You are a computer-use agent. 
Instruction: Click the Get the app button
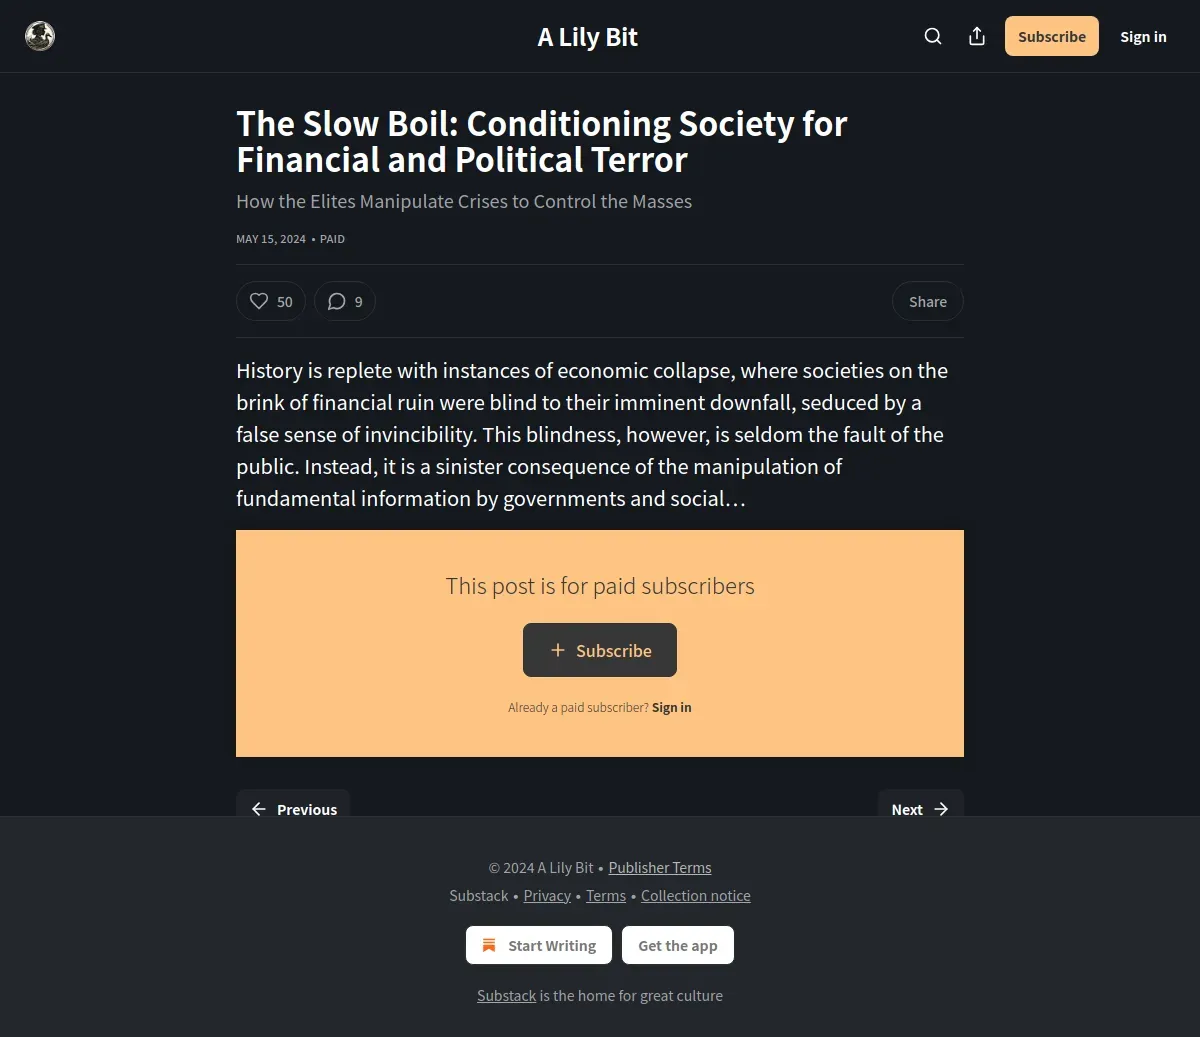click(678, 945)
